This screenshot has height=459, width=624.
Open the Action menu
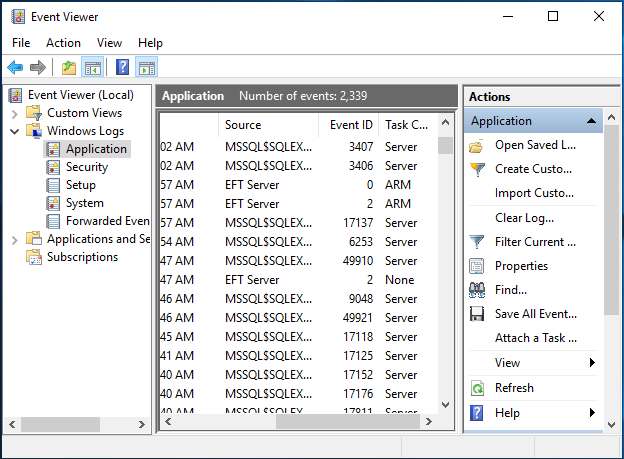coord(63,43)
